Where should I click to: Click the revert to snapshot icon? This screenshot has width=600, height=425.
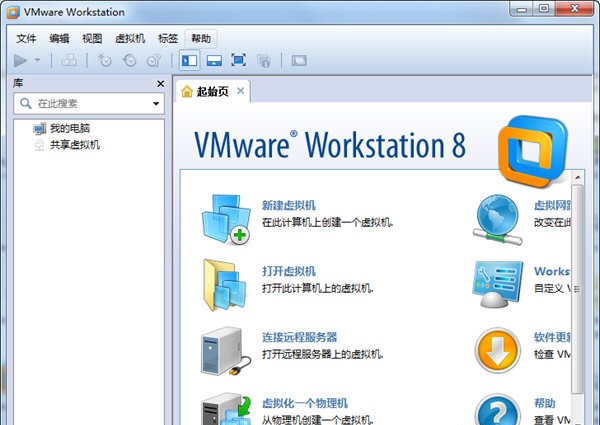(129, 60)
